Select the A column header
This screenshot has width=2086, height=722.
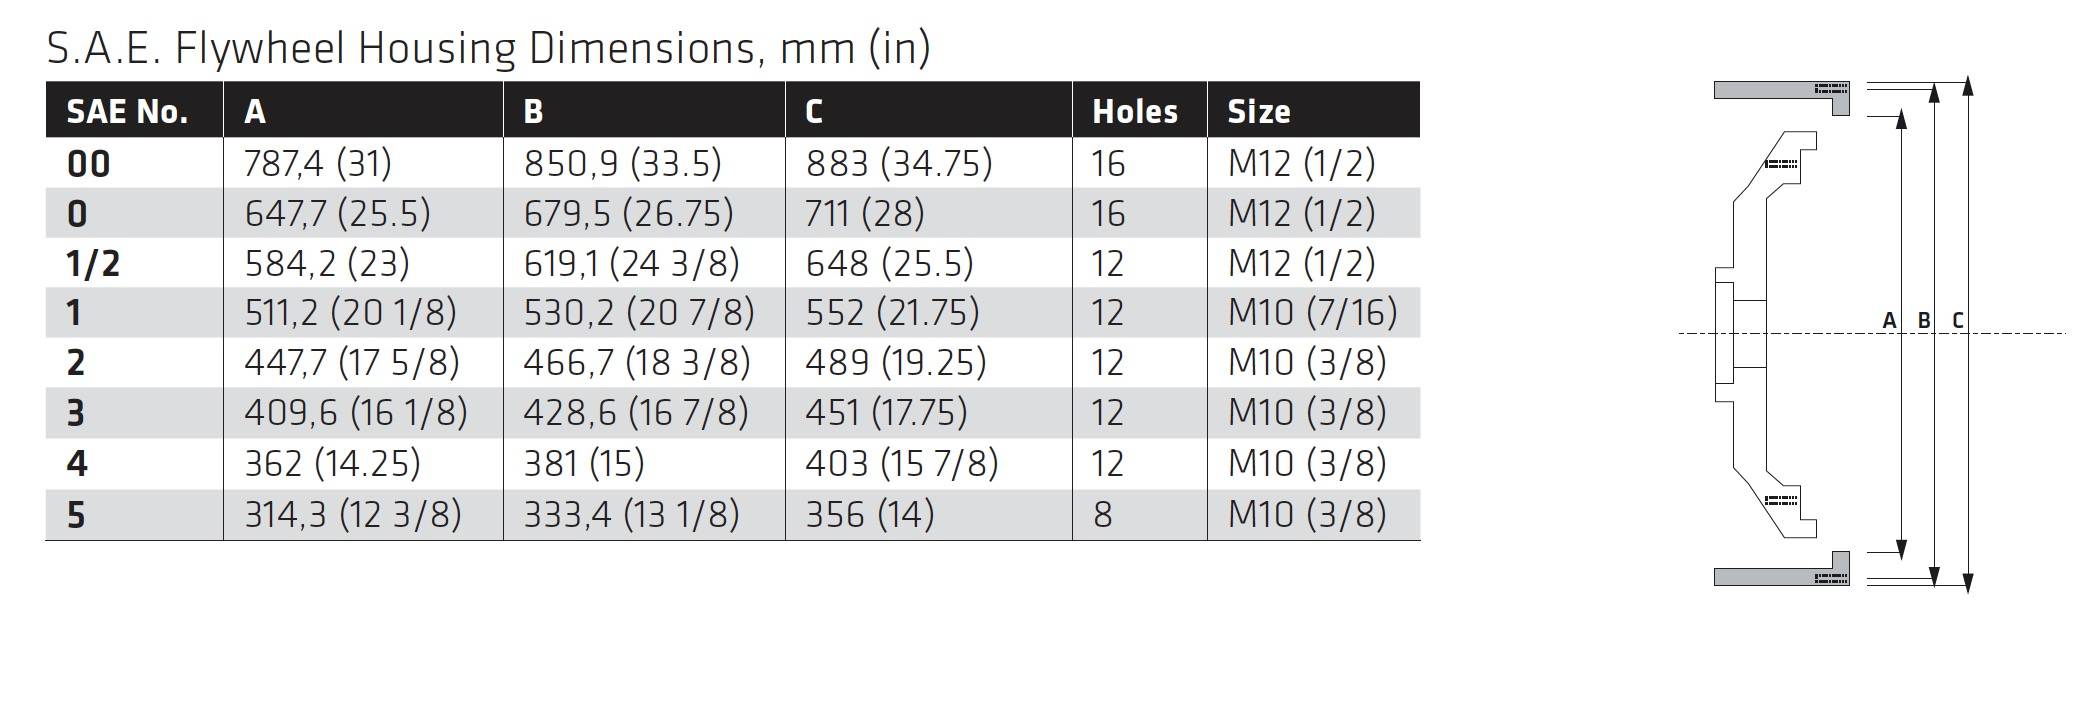point(255,112)
